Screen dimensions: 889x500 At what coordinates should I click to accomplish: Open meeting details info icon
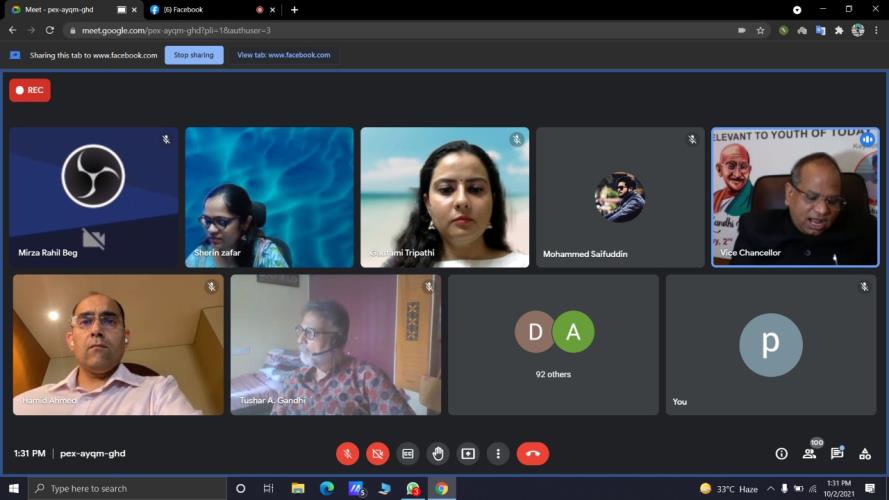(x=781, y=453)
